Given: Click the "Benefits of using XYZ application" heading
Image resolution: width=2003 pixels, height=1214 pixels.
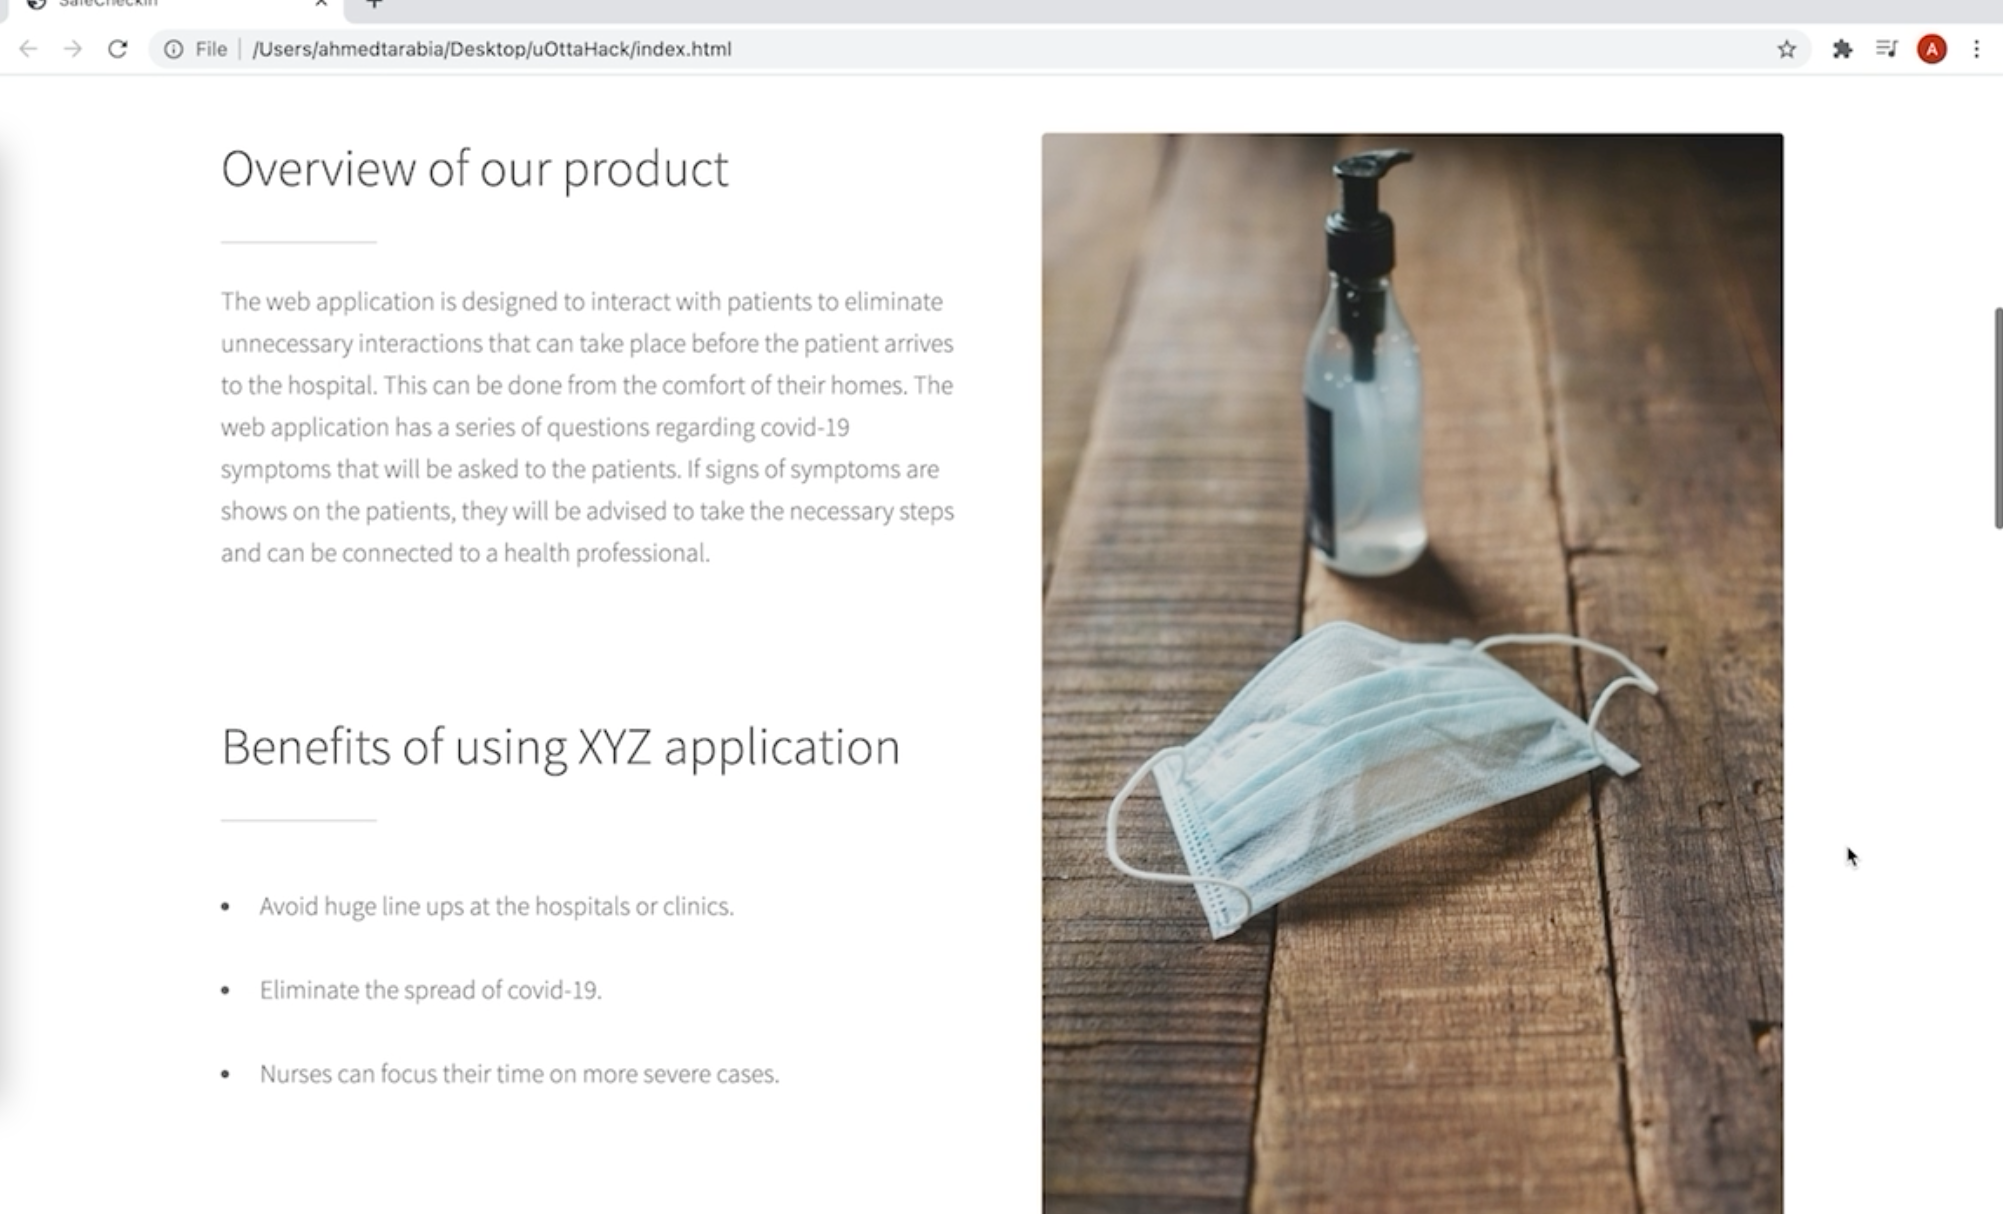Looking at the screenshot, I should click(x=560, y=747).
